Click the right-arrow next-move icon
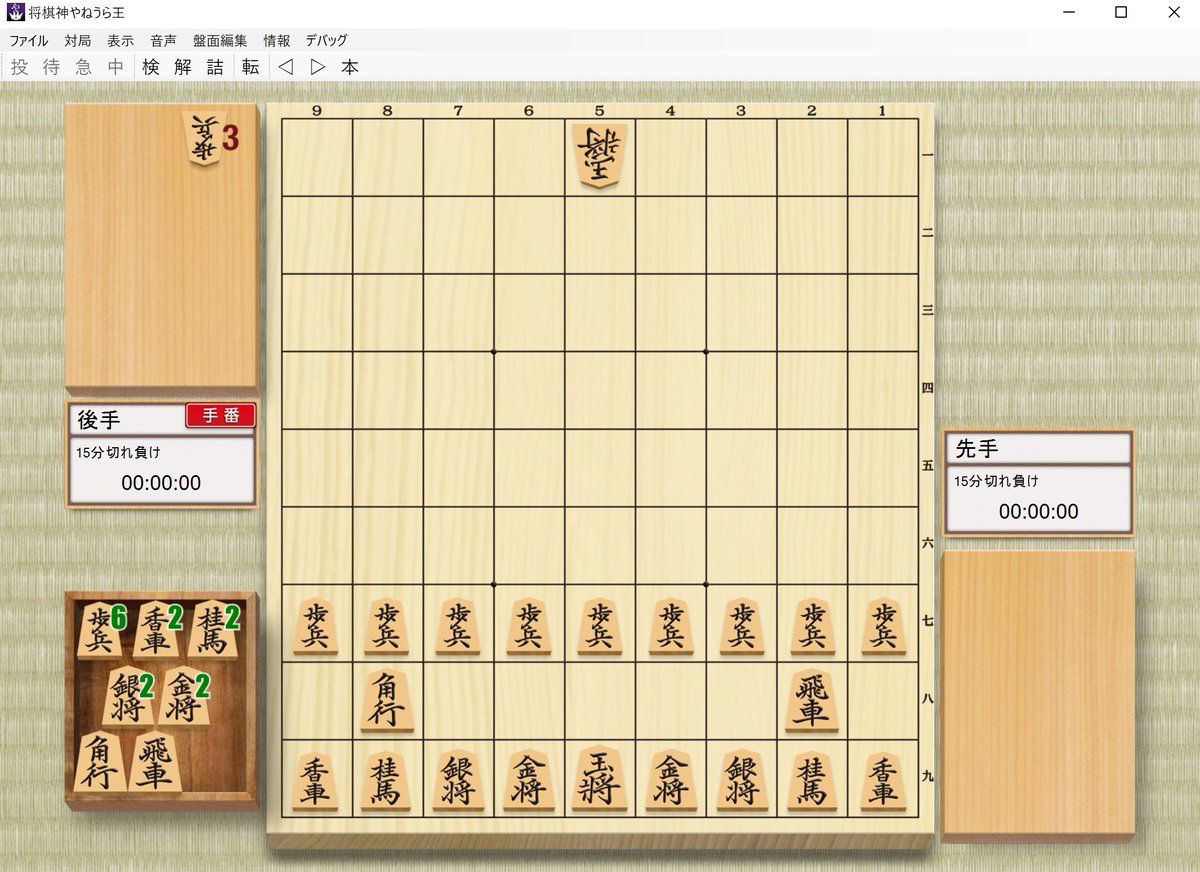 tap(316, 67)
